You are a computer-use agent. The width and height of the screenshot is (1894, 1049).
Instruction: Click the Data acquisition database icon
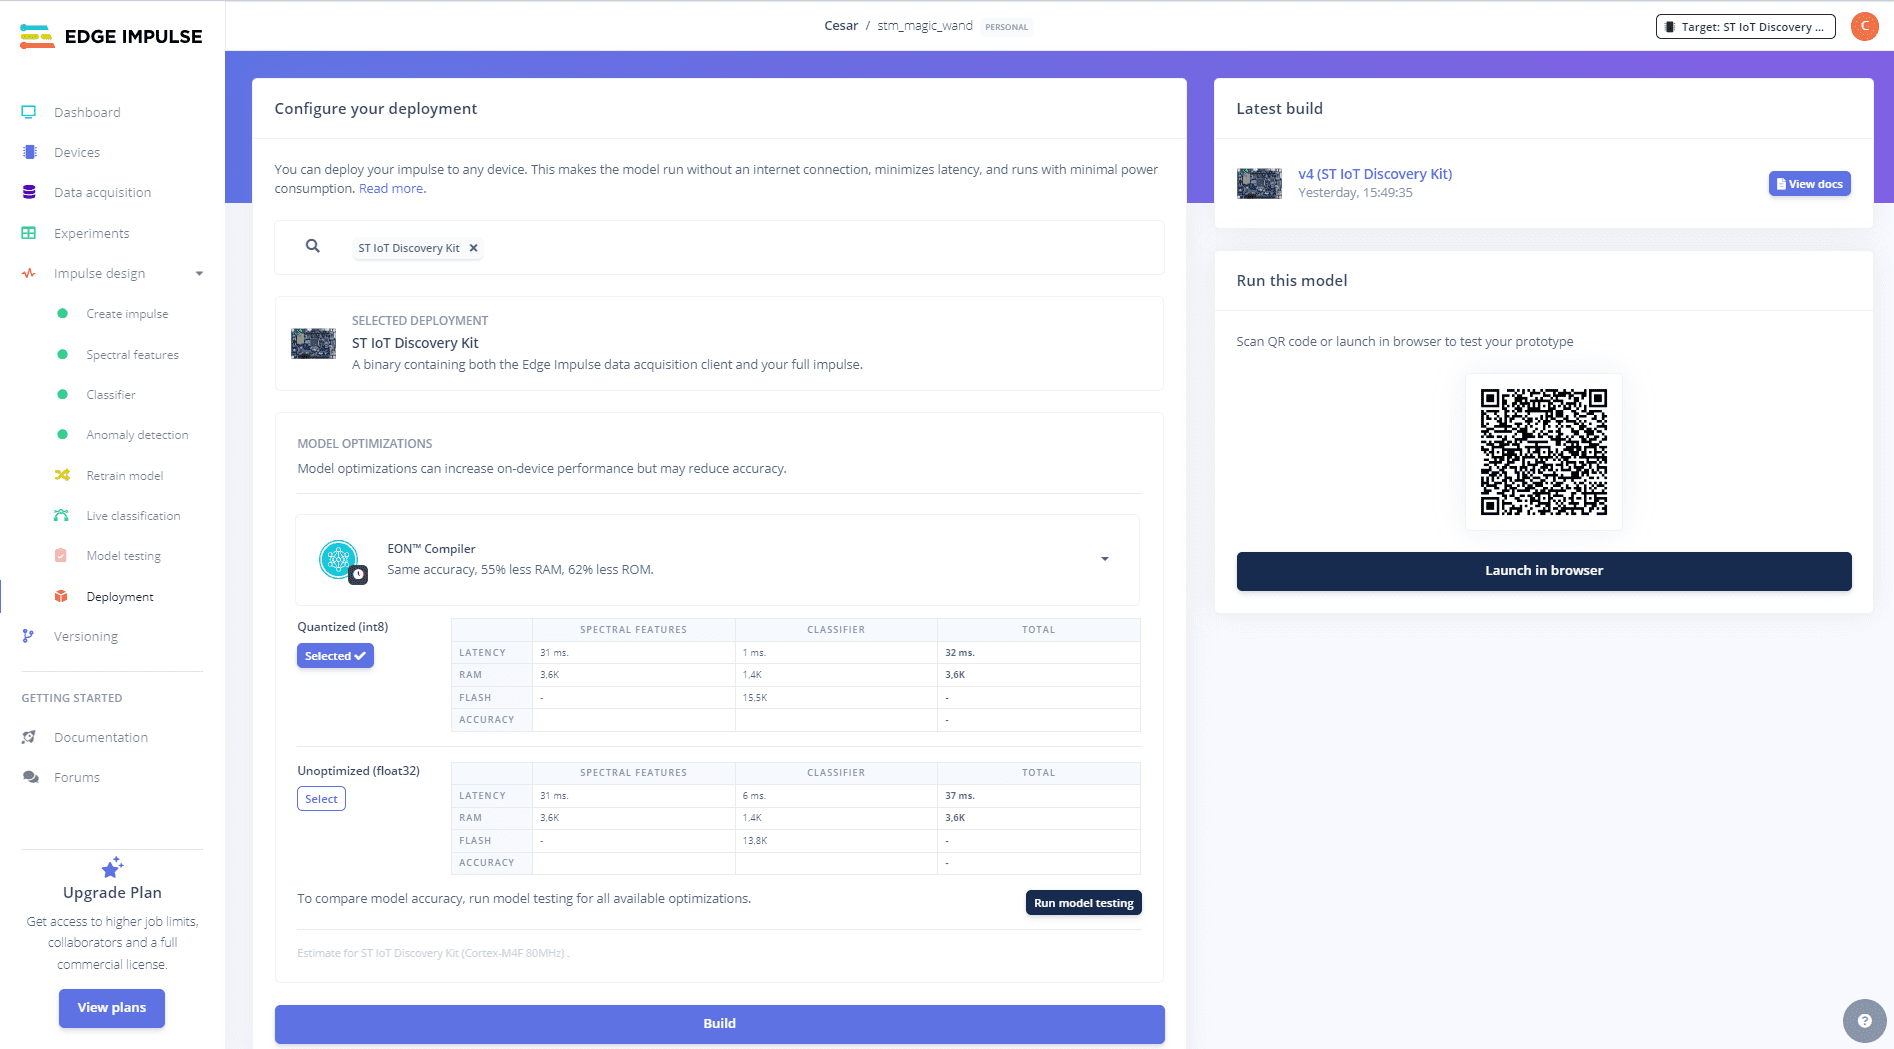click(29, 192)
